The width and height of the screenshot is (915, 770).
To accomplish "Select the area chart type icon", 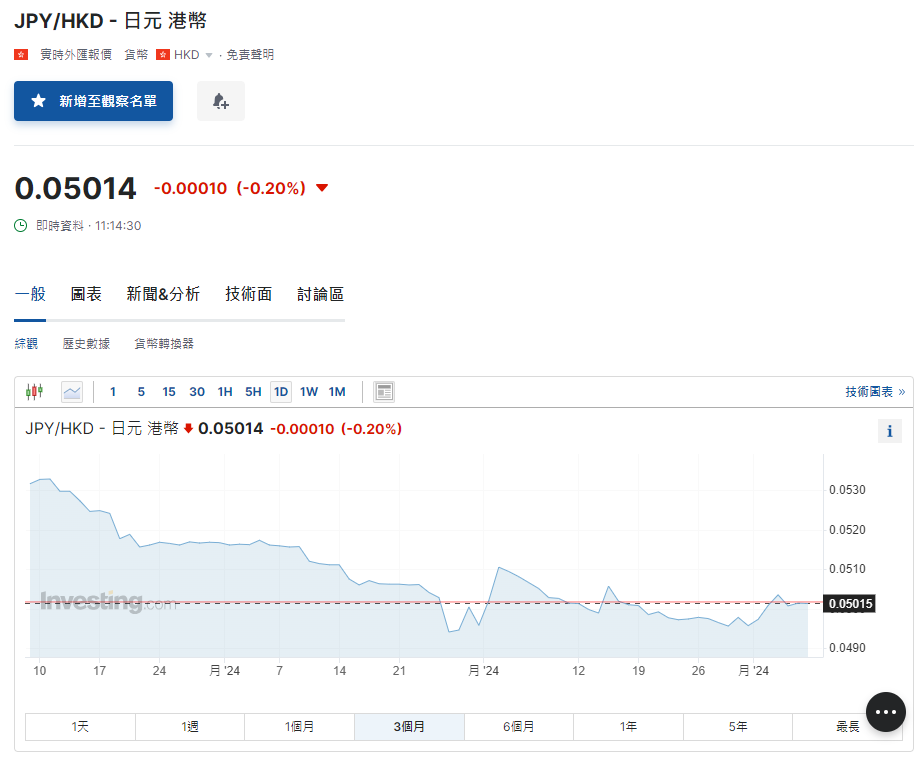I will tap(72, 392).
